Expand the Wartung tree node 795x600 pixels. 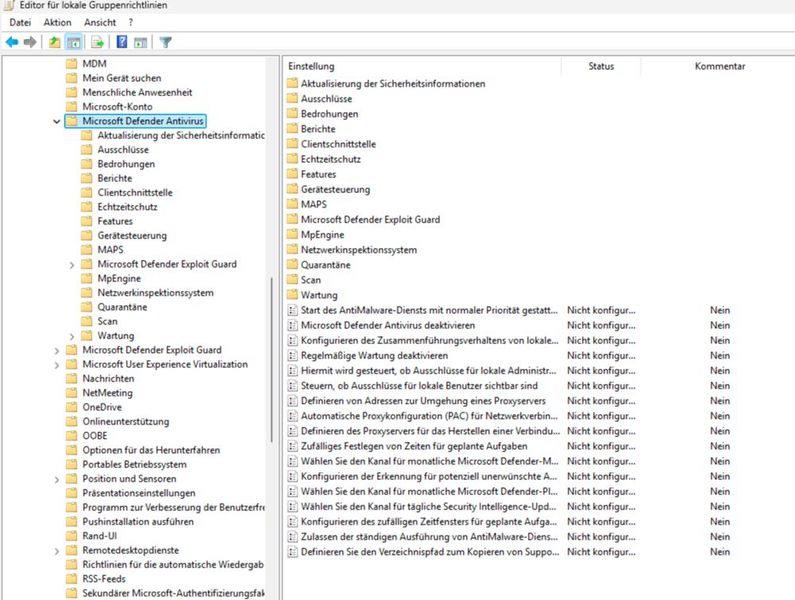(x=71, y=336)
